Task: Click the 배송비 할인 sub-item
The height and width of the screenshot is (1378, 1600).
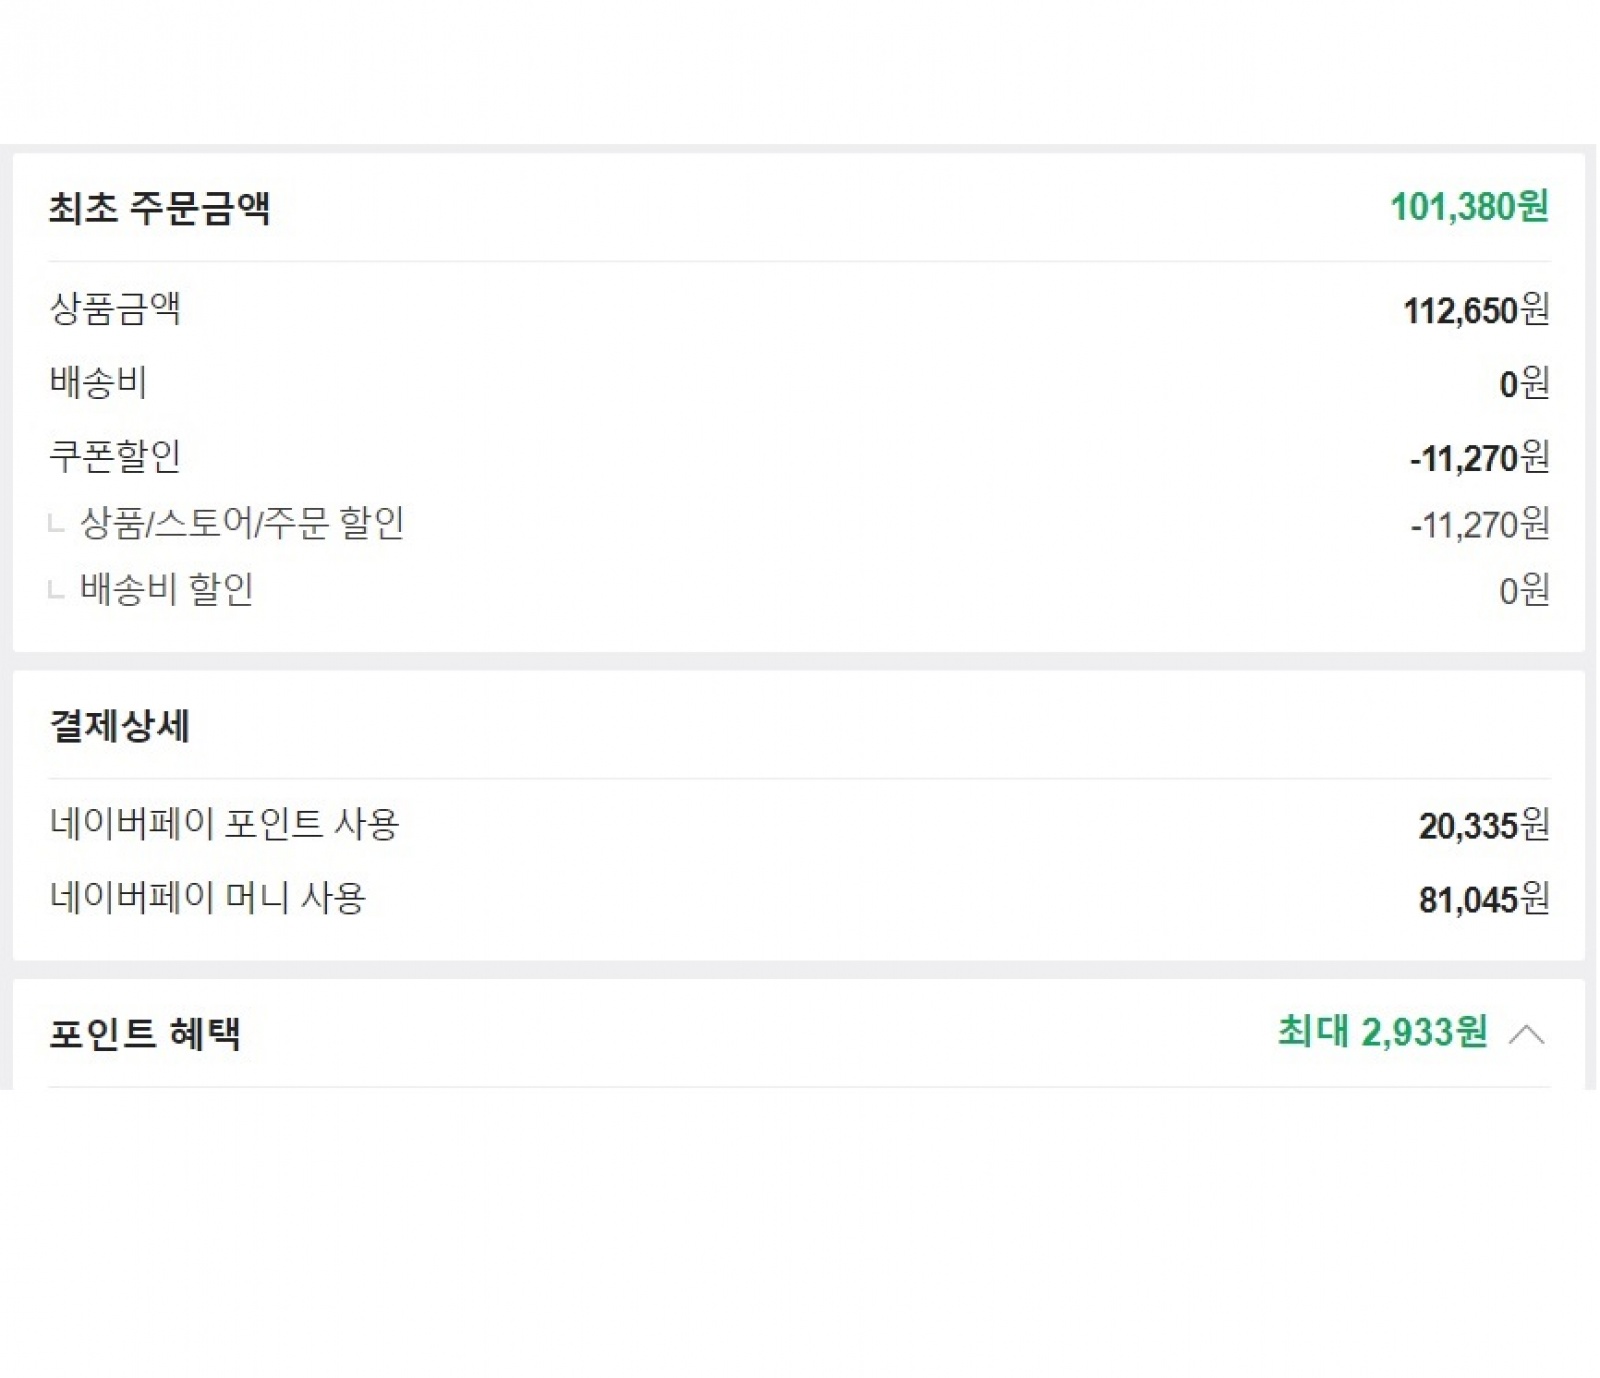Action: click(166, 590)
